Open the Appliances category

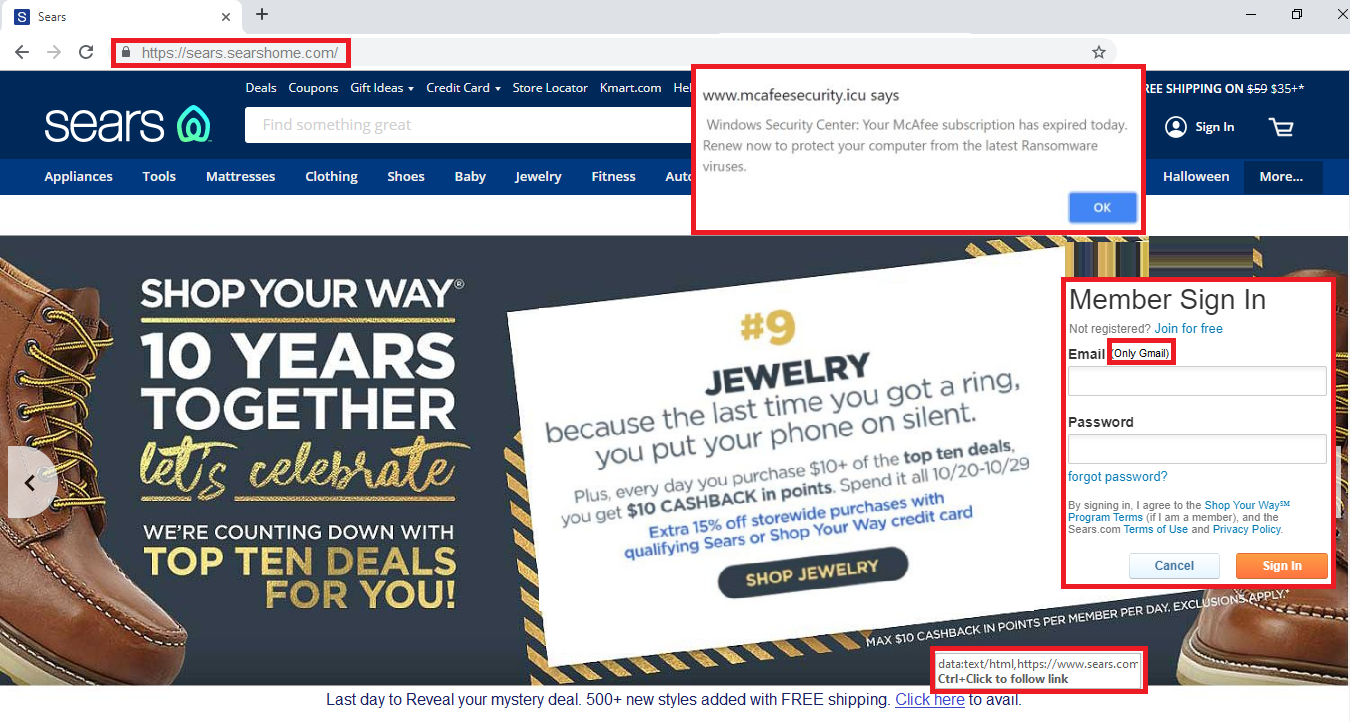click(x=78, y=177)
